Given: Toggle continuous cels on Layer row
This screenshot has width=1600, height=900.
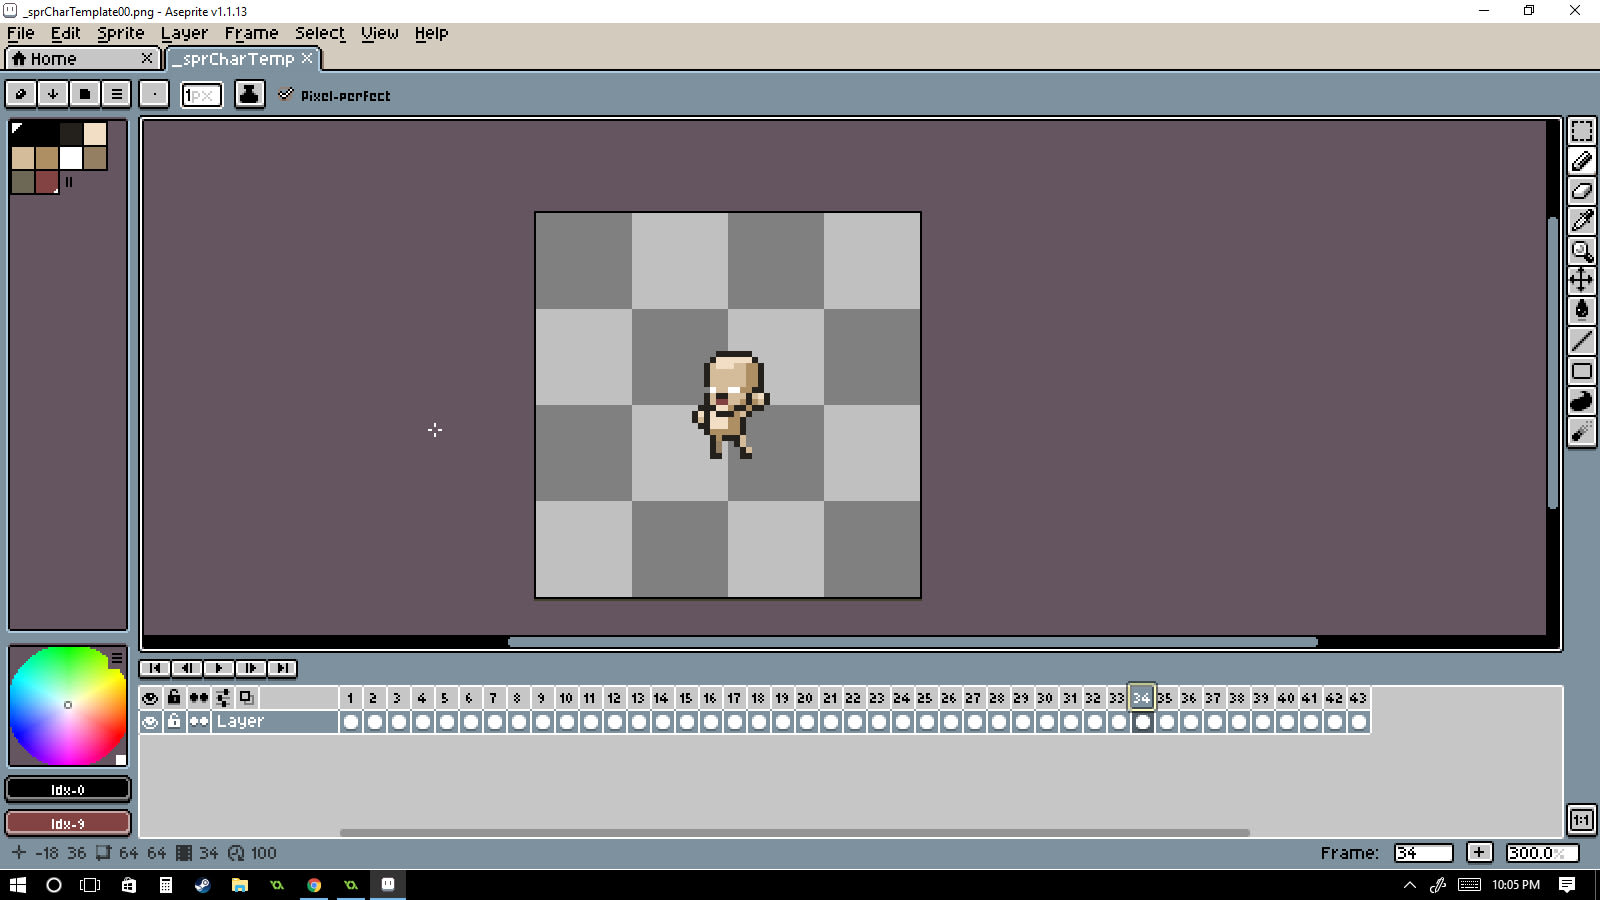Looking at the screenshot, I should tap(199, 722).
